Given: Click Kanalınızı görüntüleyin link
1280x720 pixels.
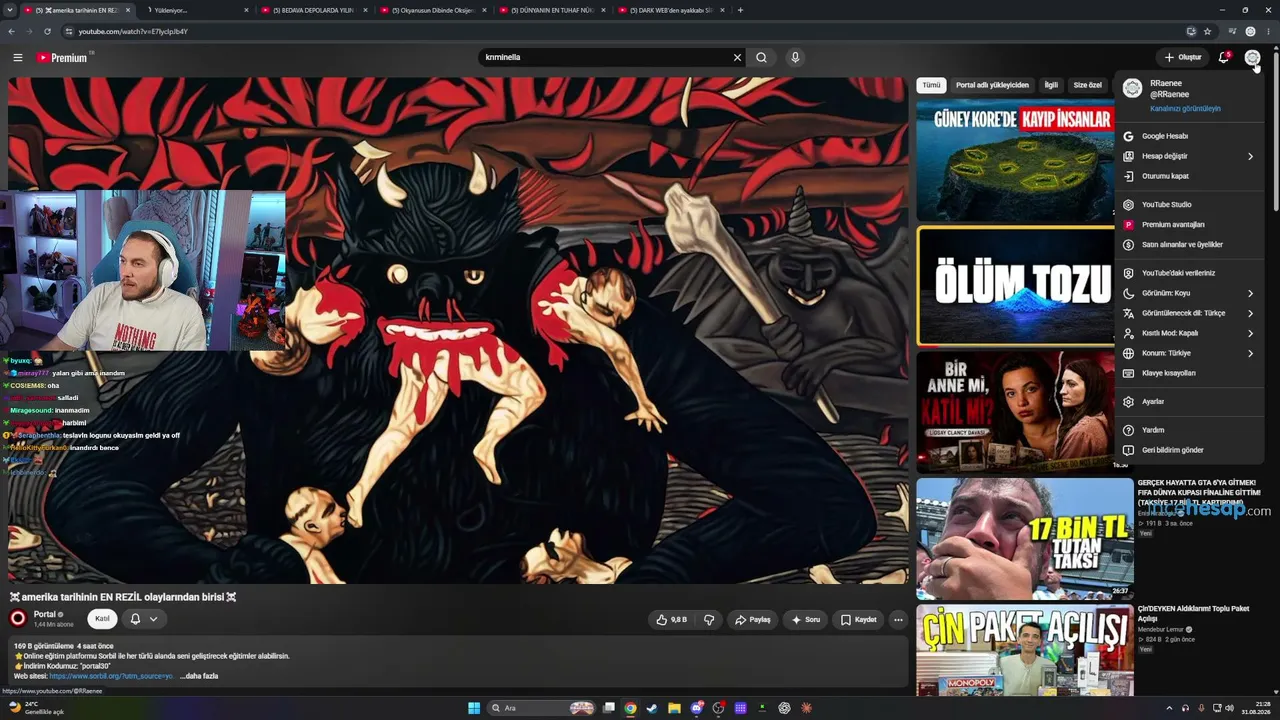Looking at the screenshot, I should tap(1185, 108).
